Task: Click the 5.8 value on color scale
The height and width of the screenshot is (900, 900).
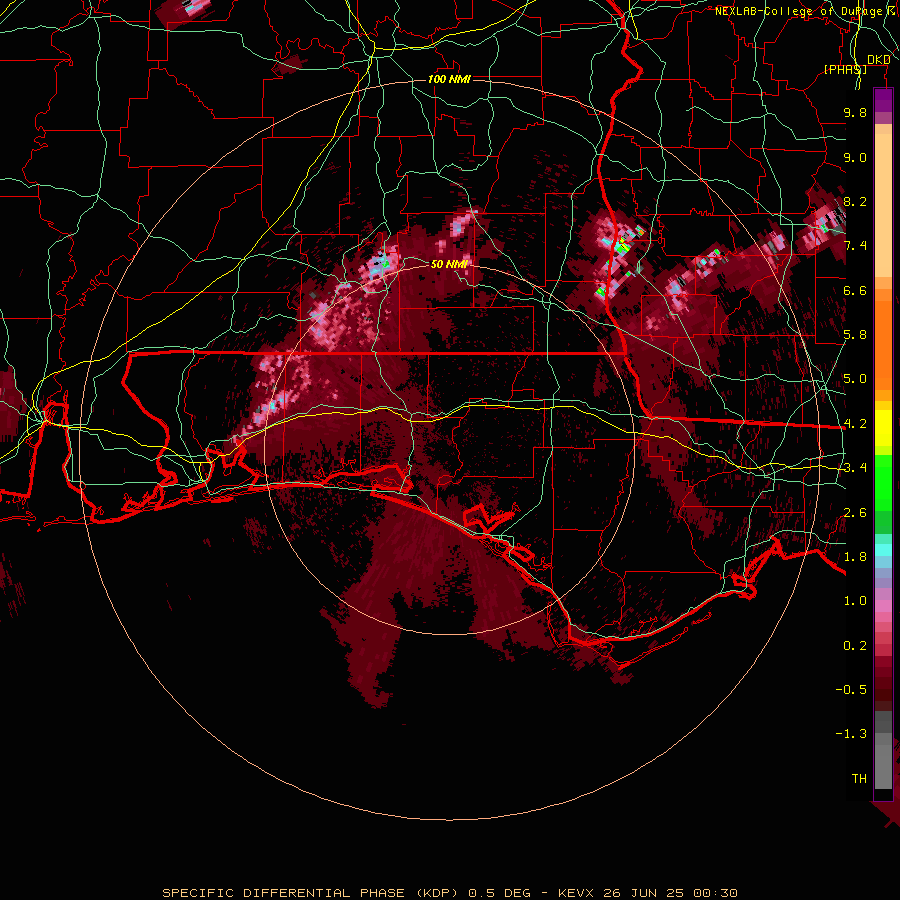Action: (x=855, y=335)
